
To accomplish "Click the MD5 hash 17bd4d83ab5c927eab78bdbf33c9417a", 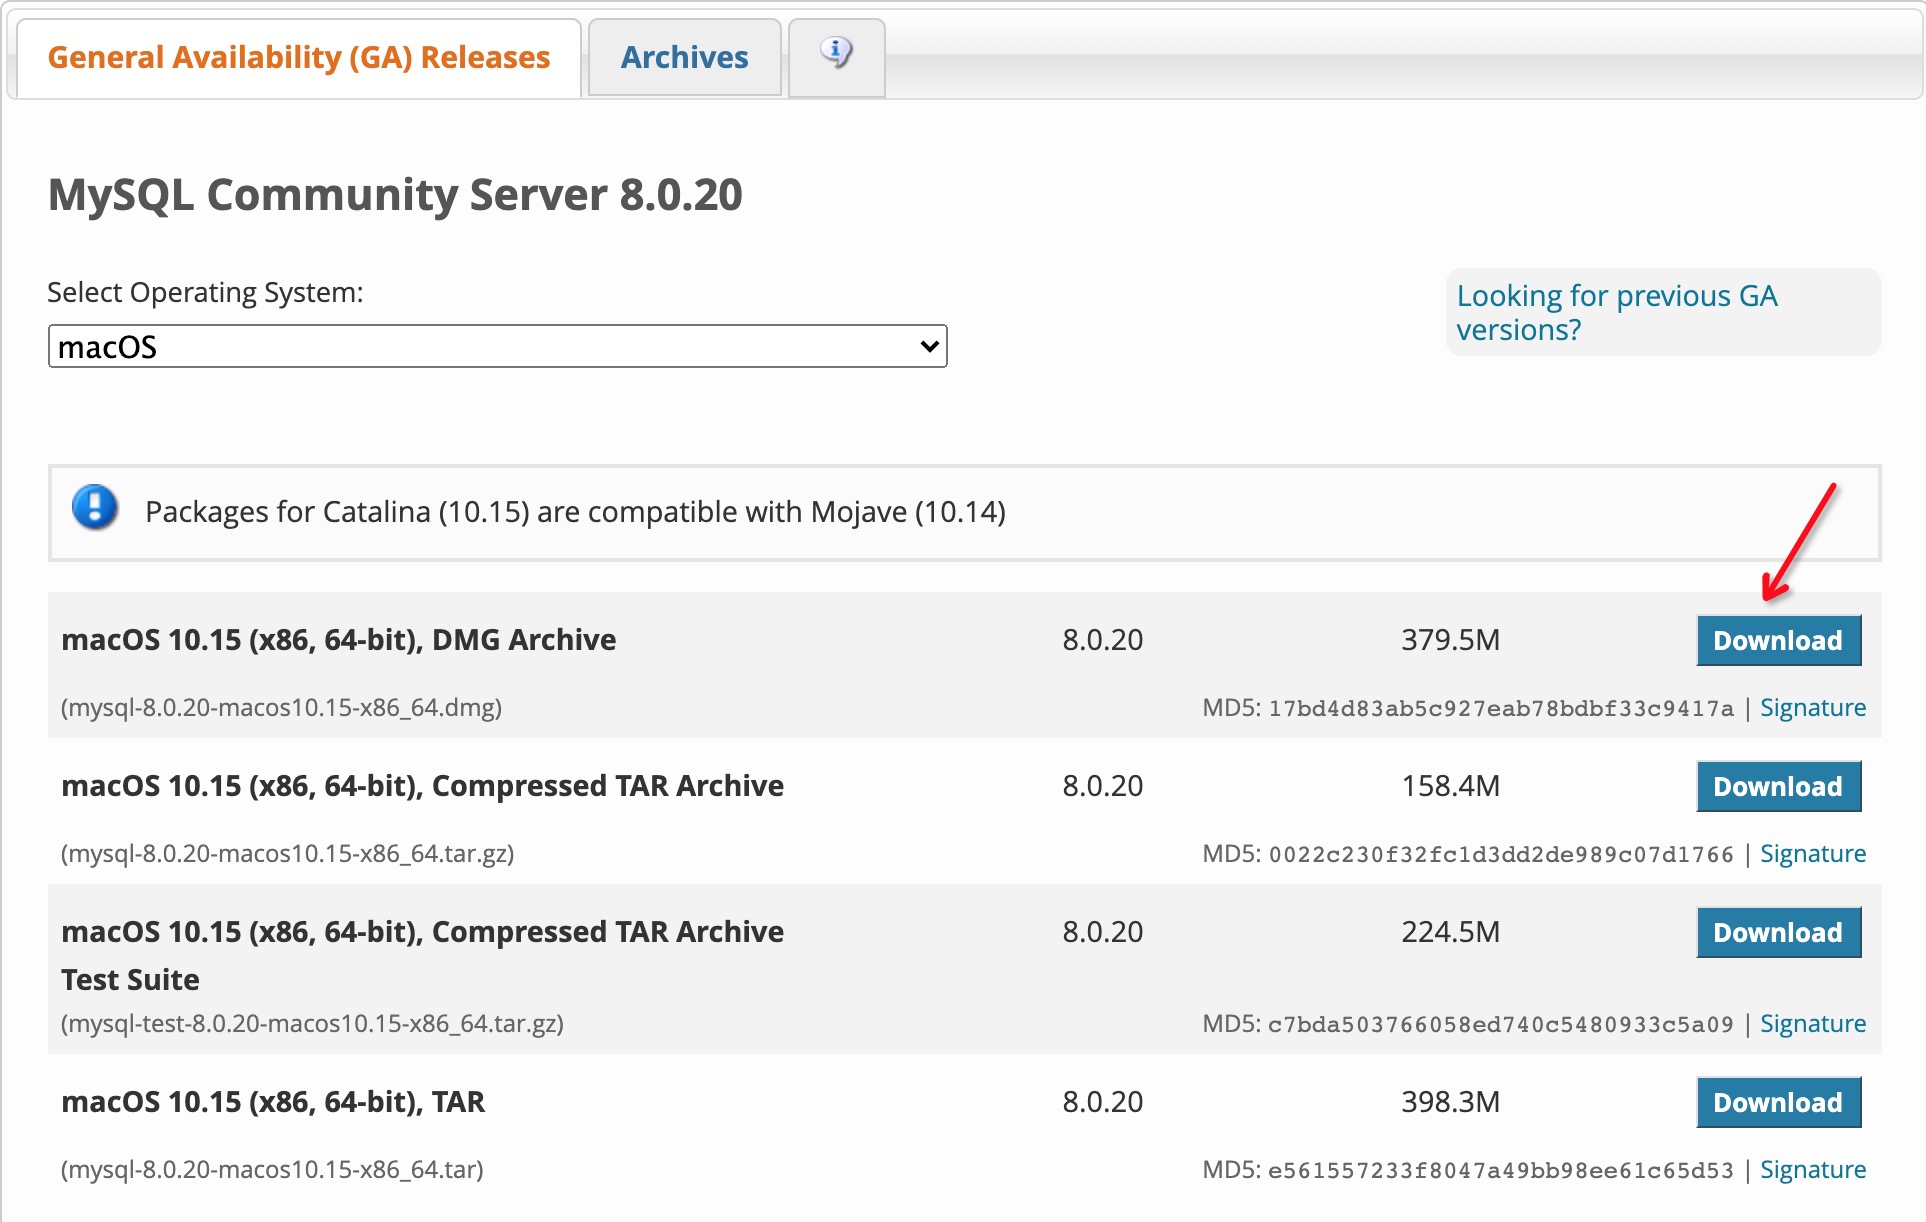I will (x=1501, y=709).
